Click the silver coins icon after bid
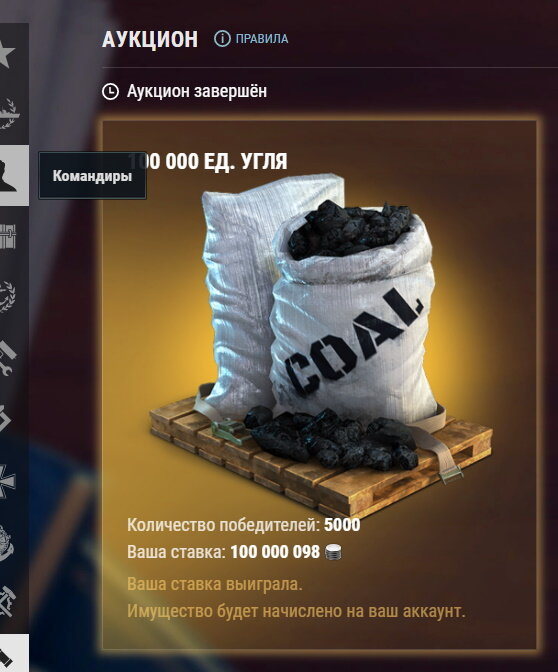Screen dimensions: 558x672 tap(333, 552)
